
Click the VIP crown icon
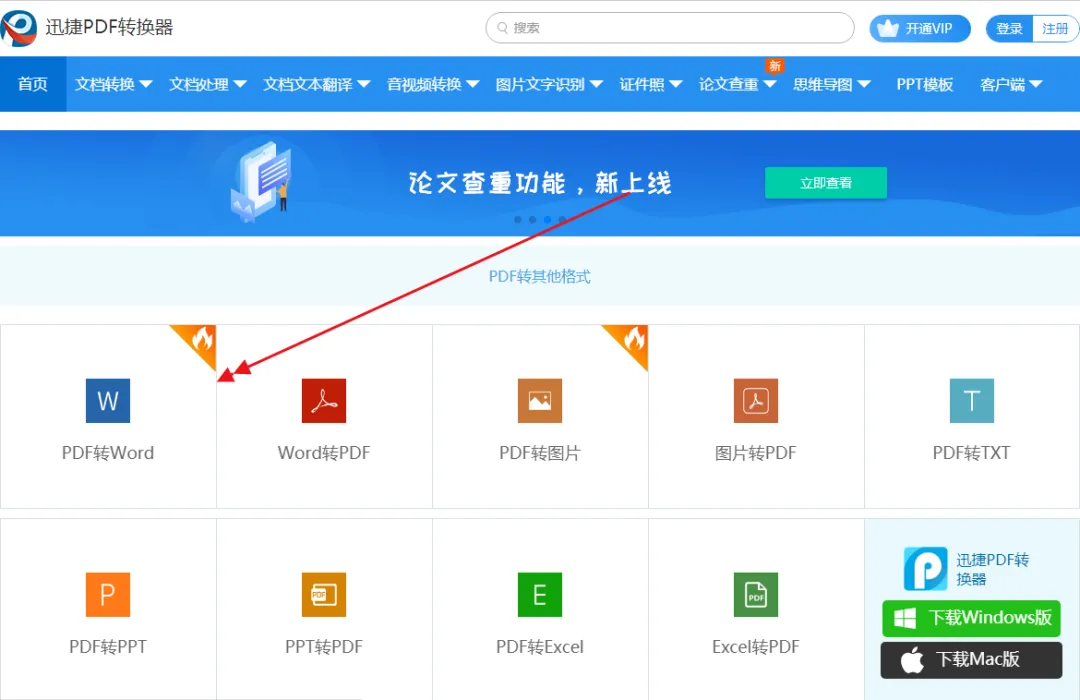click(888, 28)
